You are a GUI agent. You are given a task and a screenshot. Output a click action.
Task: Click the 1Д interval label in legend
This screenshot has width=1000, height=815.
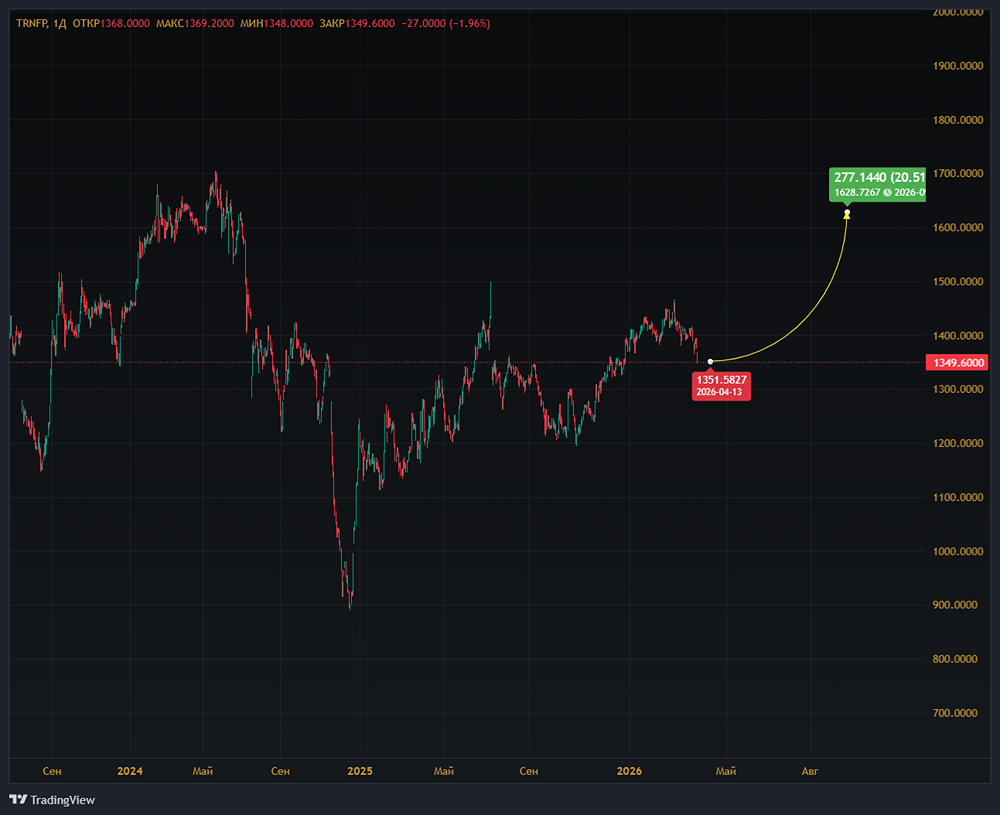pyautogui.click(x=59, y=22)
